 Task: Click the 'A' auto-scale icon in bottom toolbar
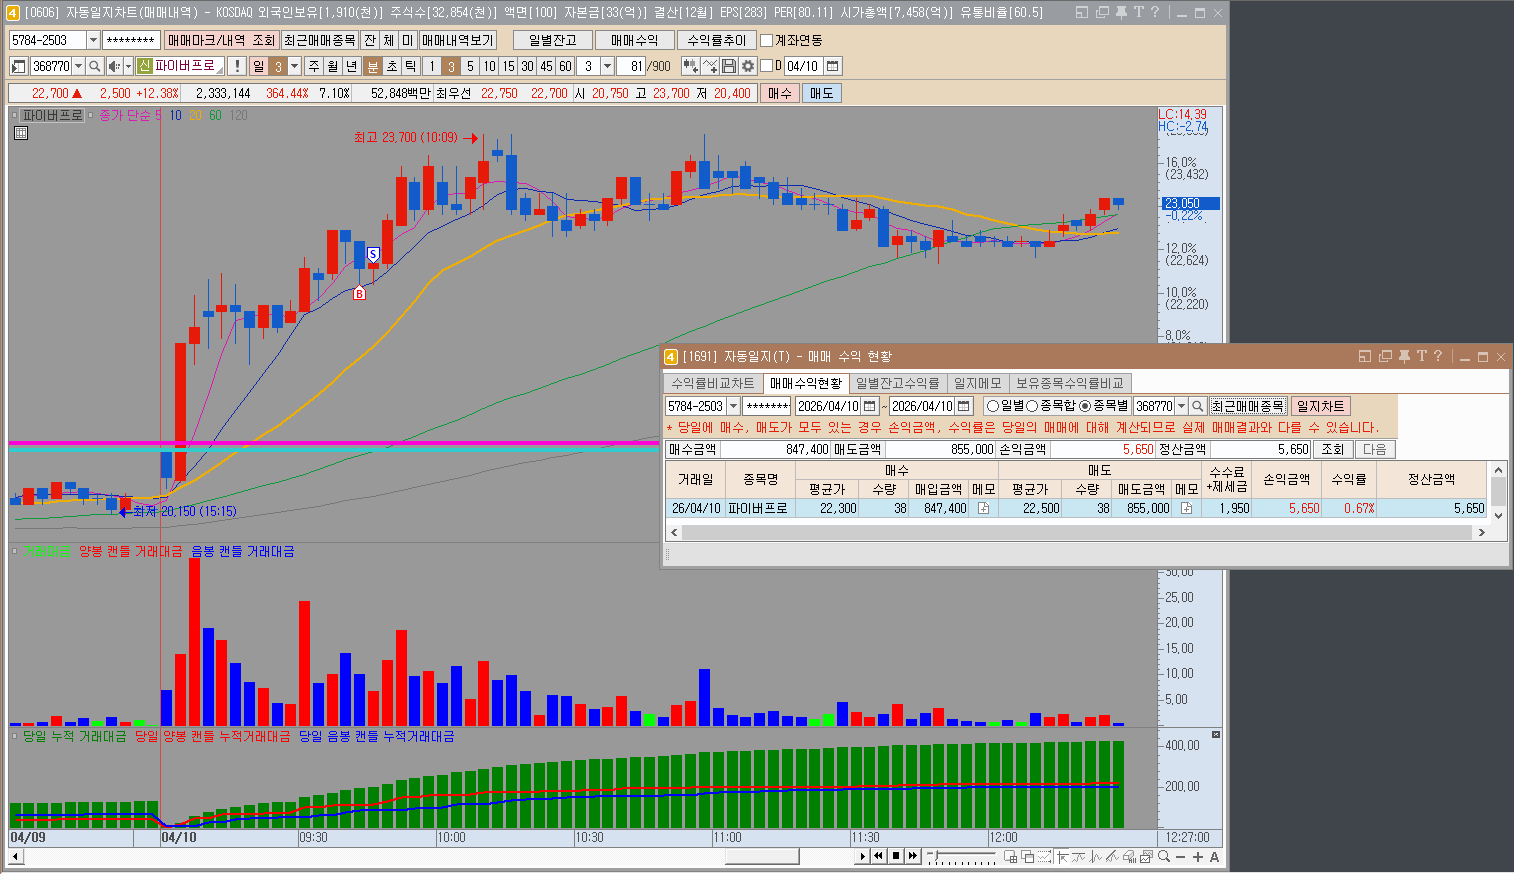[1214, 857]
